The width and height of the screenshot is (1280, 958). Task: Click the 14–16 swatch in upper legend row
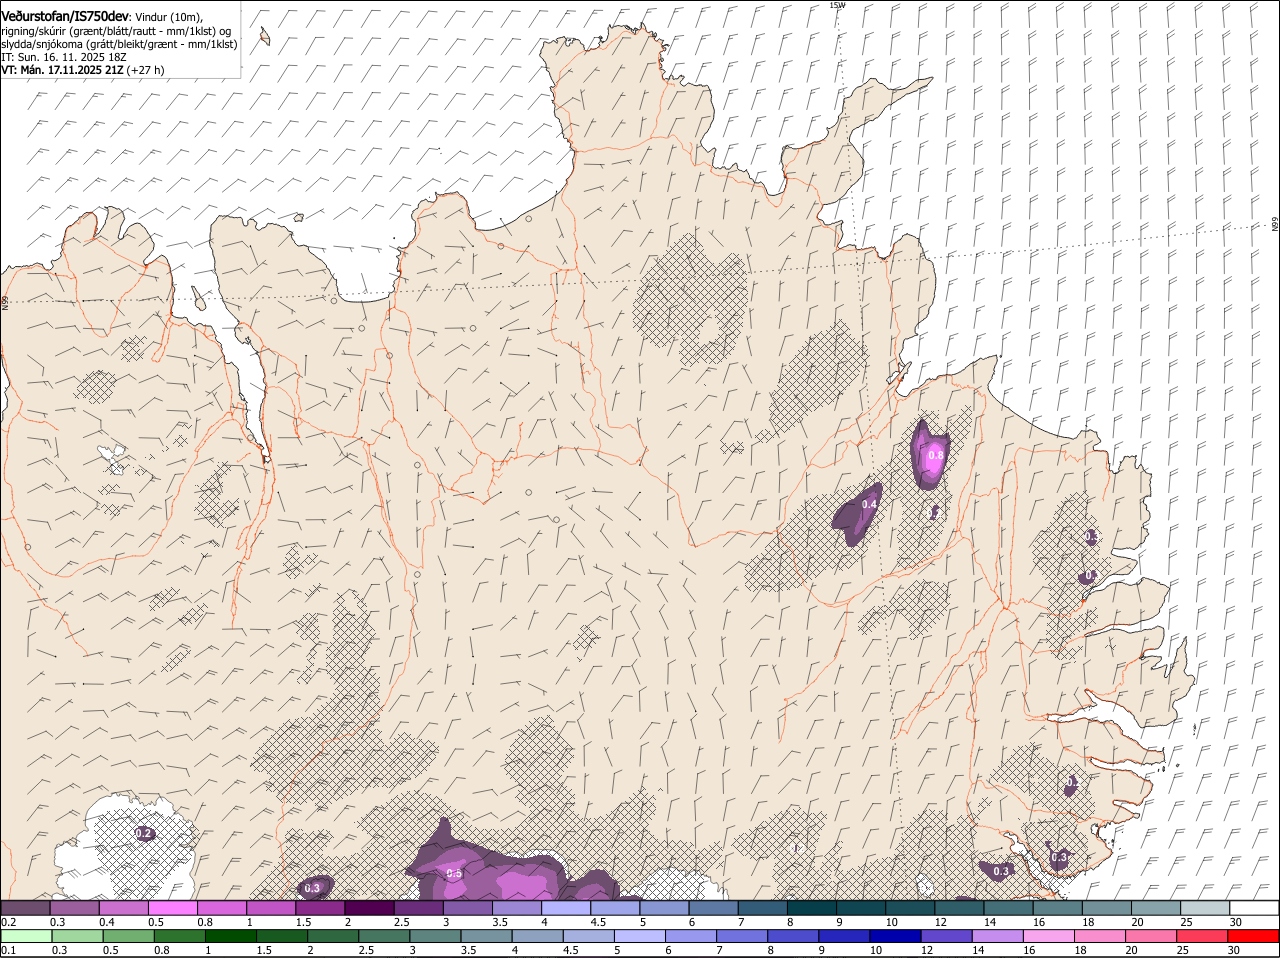[1008, 908]
